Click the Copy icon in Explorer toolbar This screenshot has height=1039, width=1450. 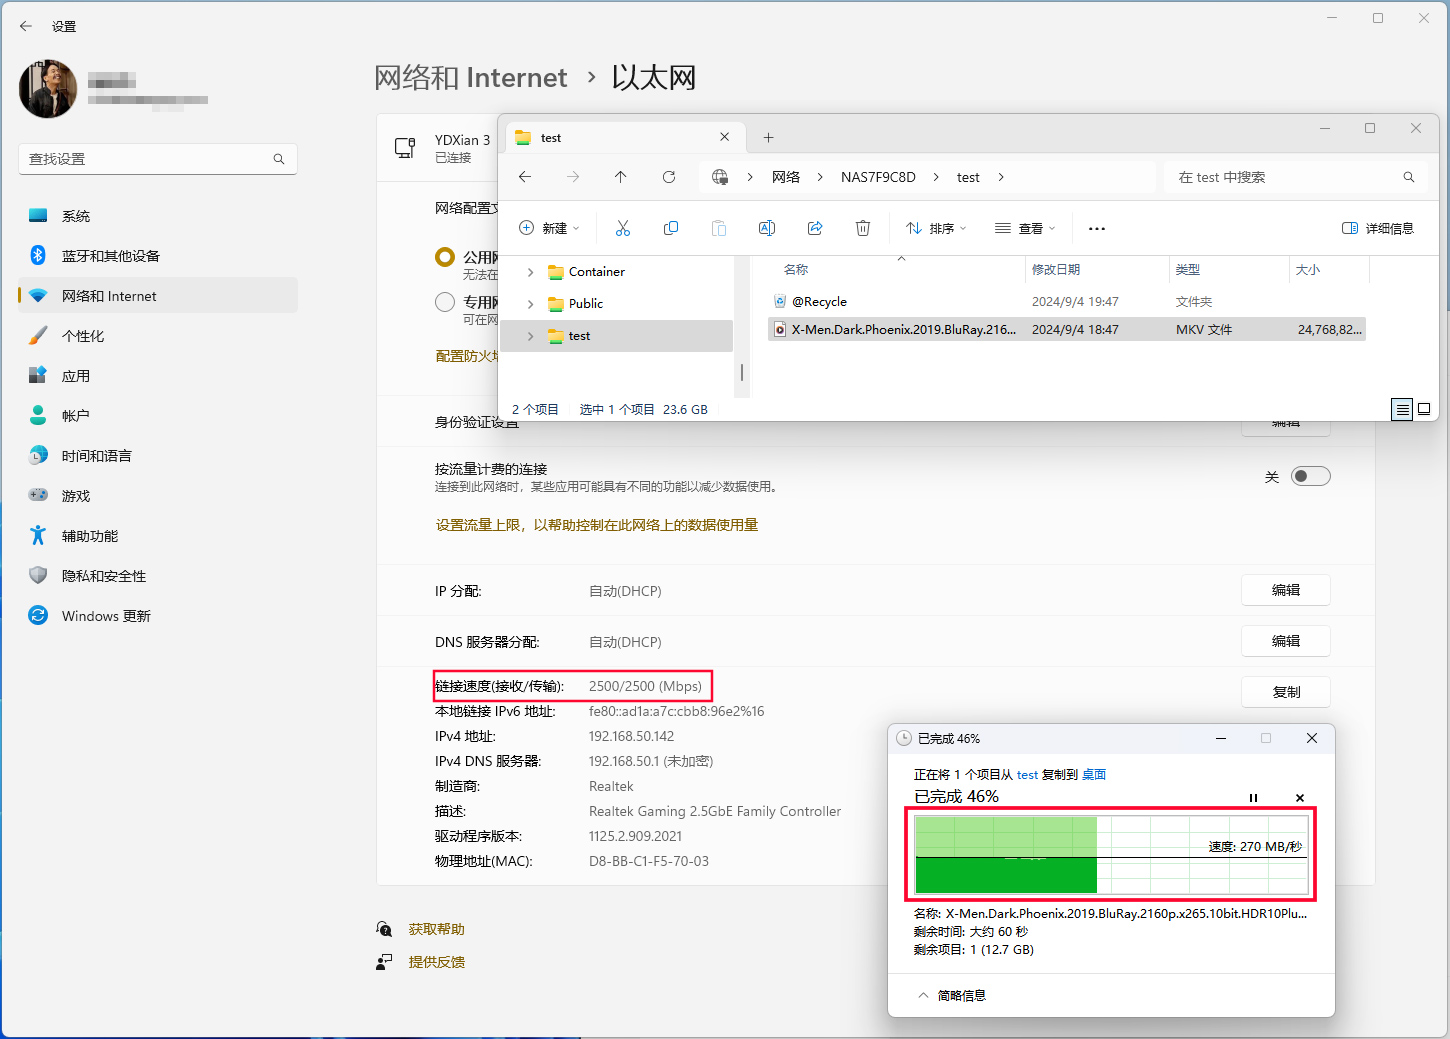click(x=671, y=229)
